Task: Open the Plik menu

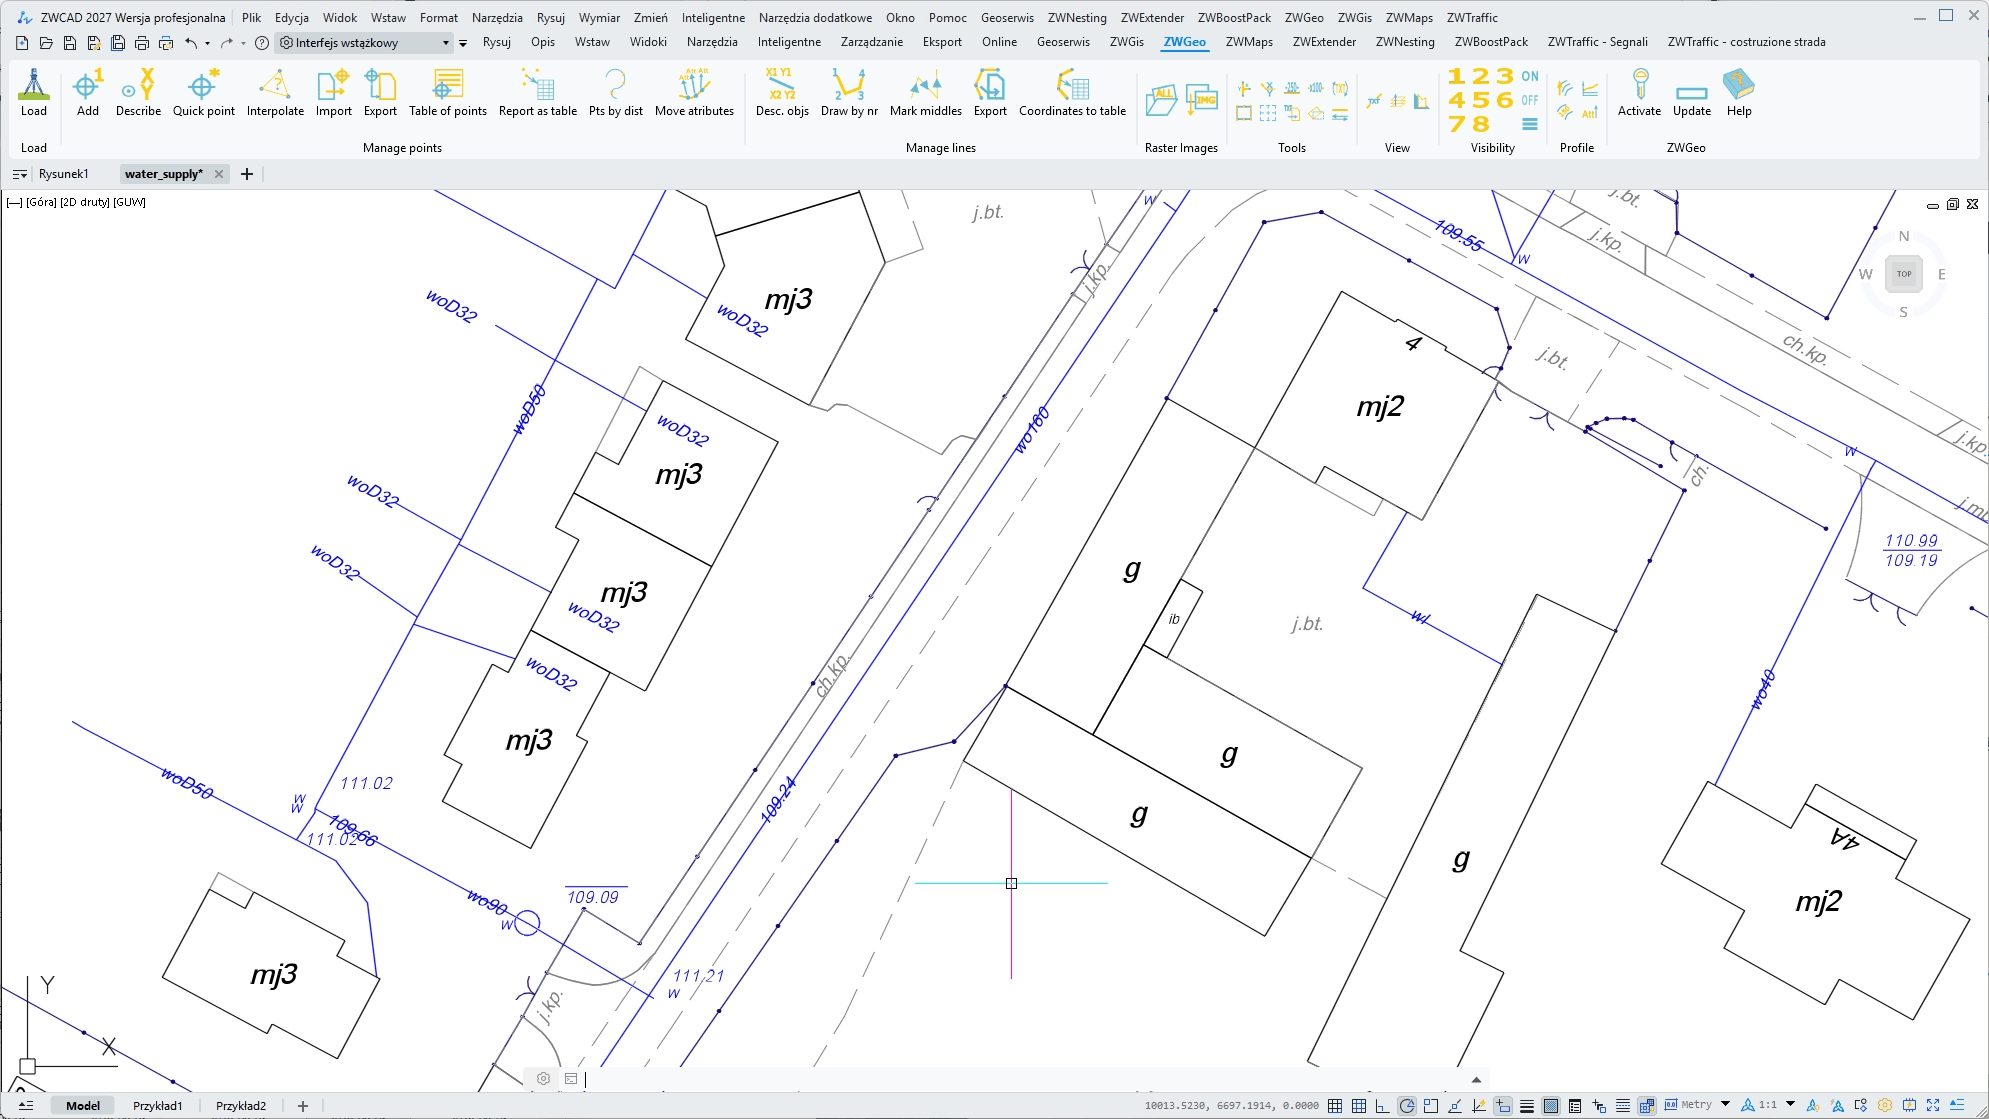Action: click(x=251, y=17)
